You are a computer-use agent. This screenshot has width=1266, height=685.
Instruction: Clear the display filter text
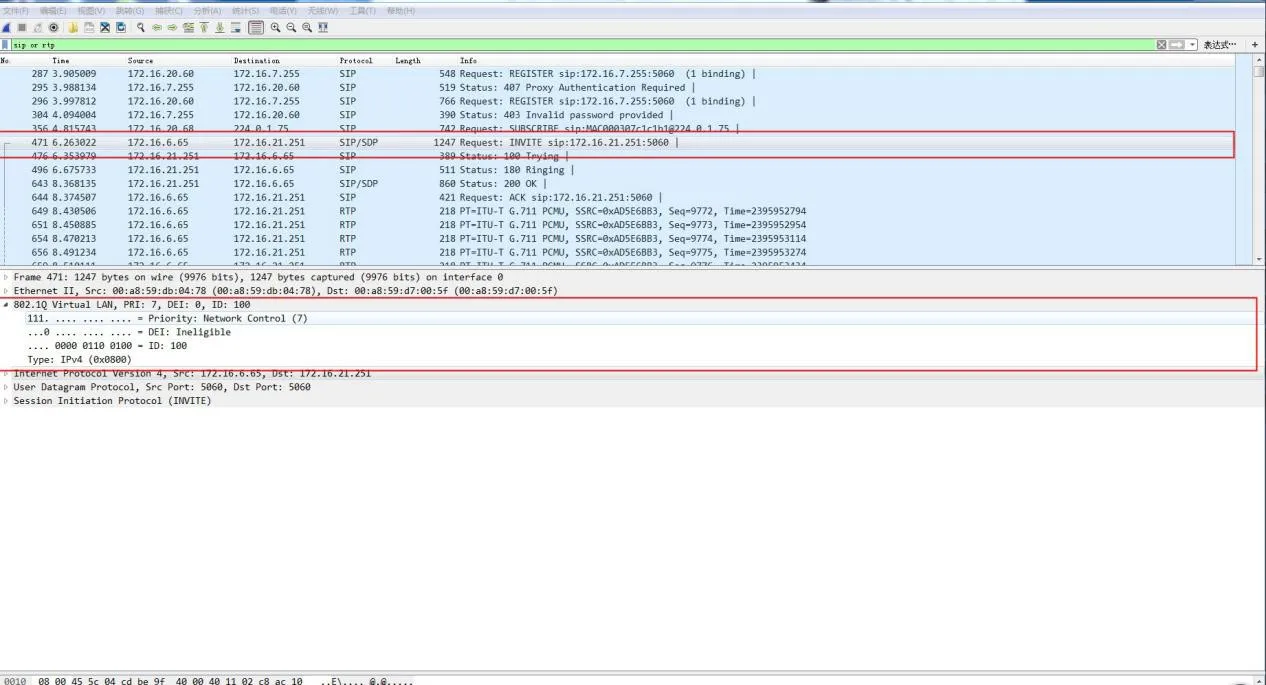click(x=1161, y=44)
